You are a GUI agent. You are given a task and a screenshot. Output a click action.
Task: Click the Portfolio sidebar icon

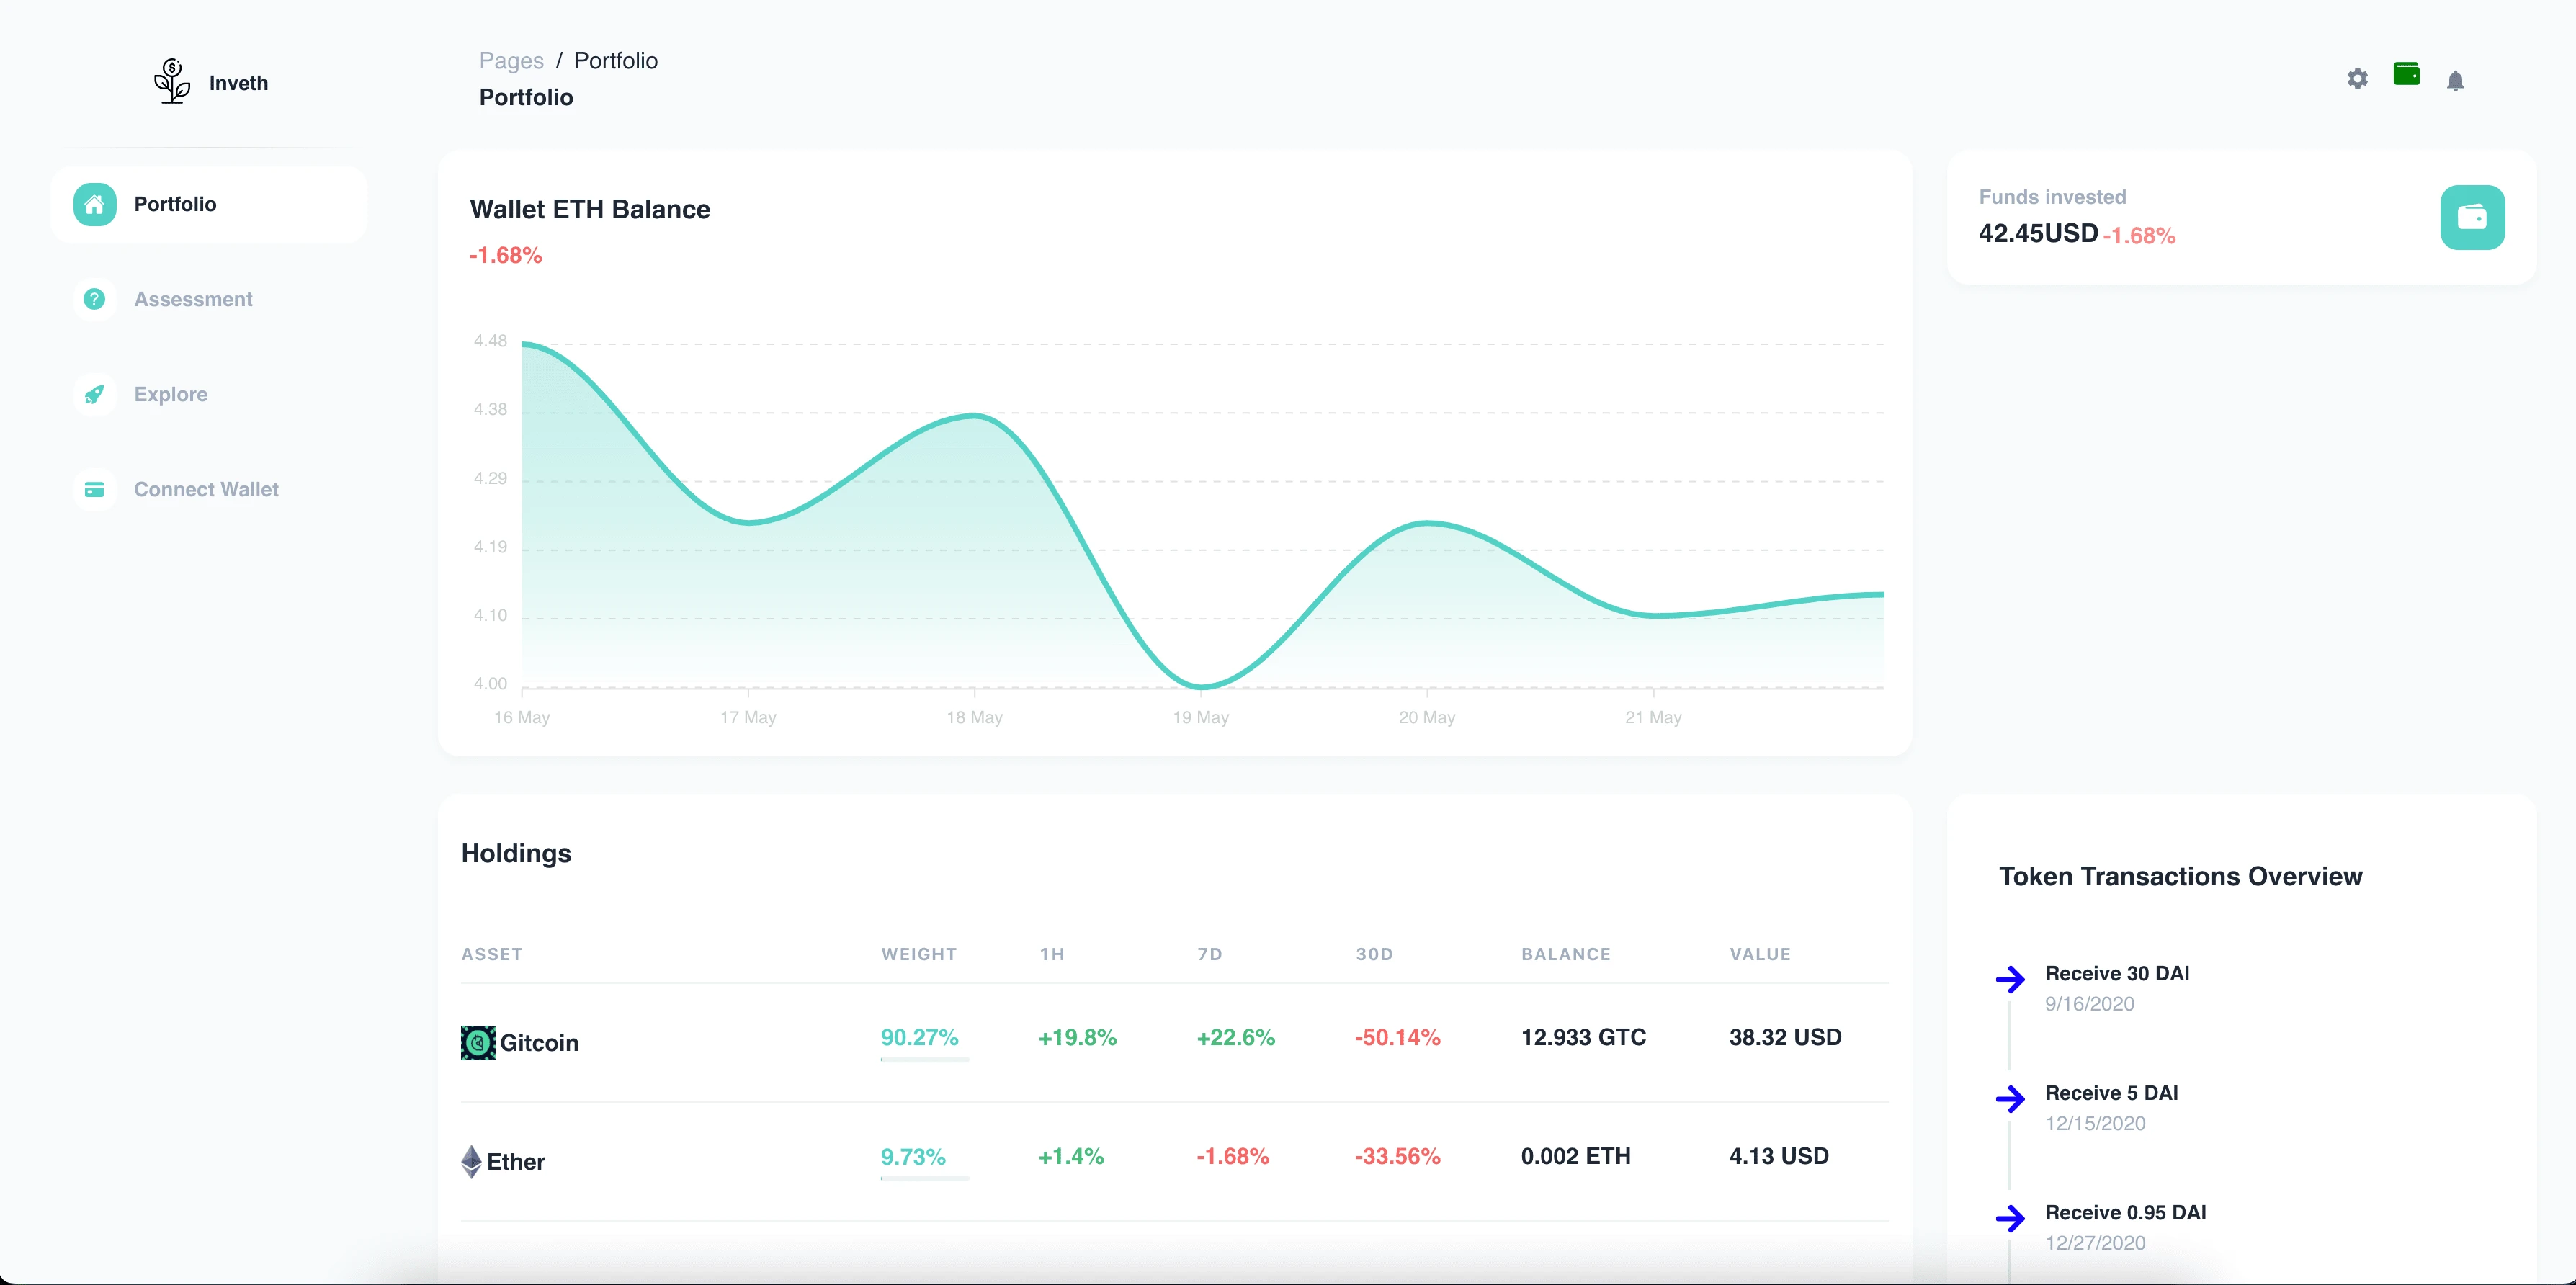[95, 204]
